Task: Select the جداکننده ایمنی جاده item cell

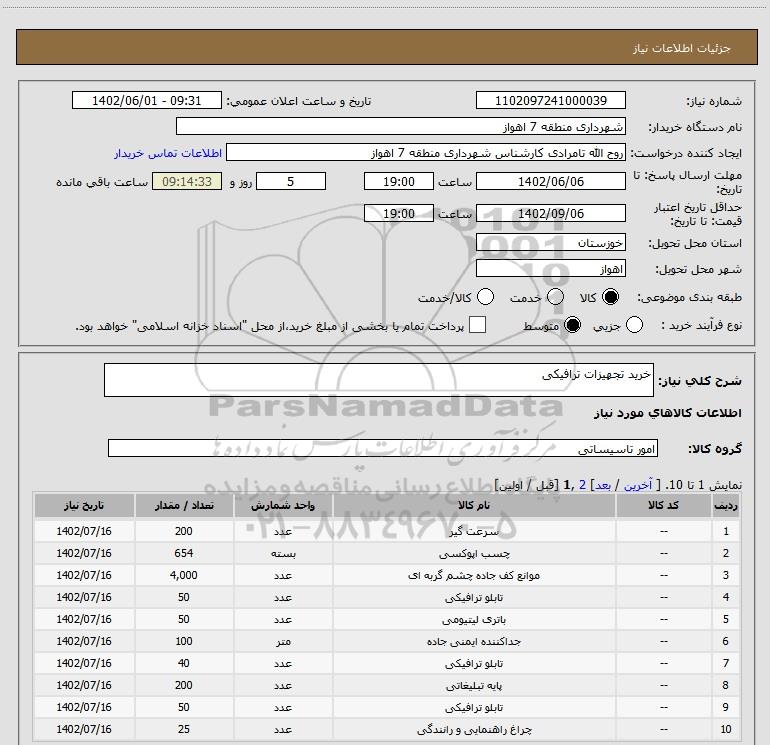Action: click(474, 641)
